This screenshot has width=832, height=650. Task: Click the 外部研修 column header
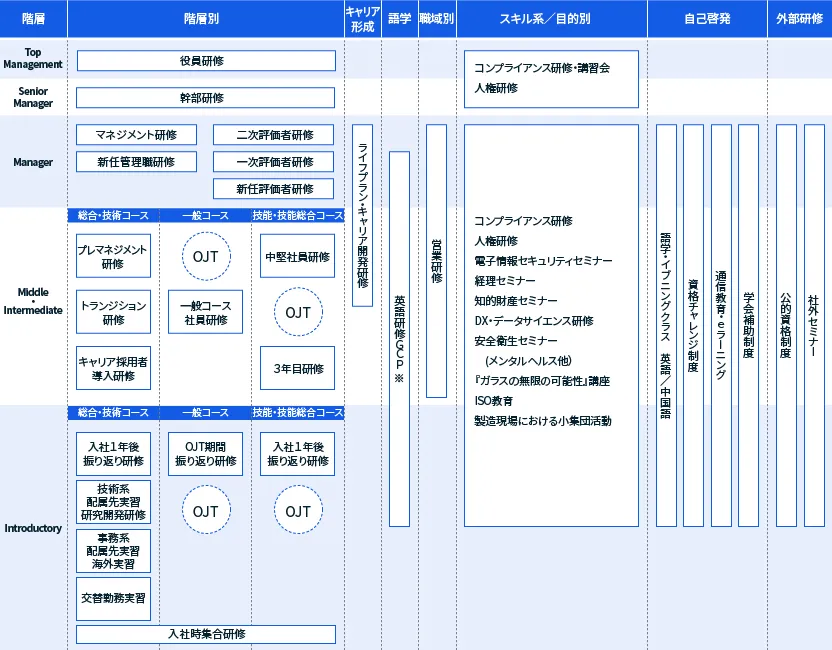click(x=800, y=19)
